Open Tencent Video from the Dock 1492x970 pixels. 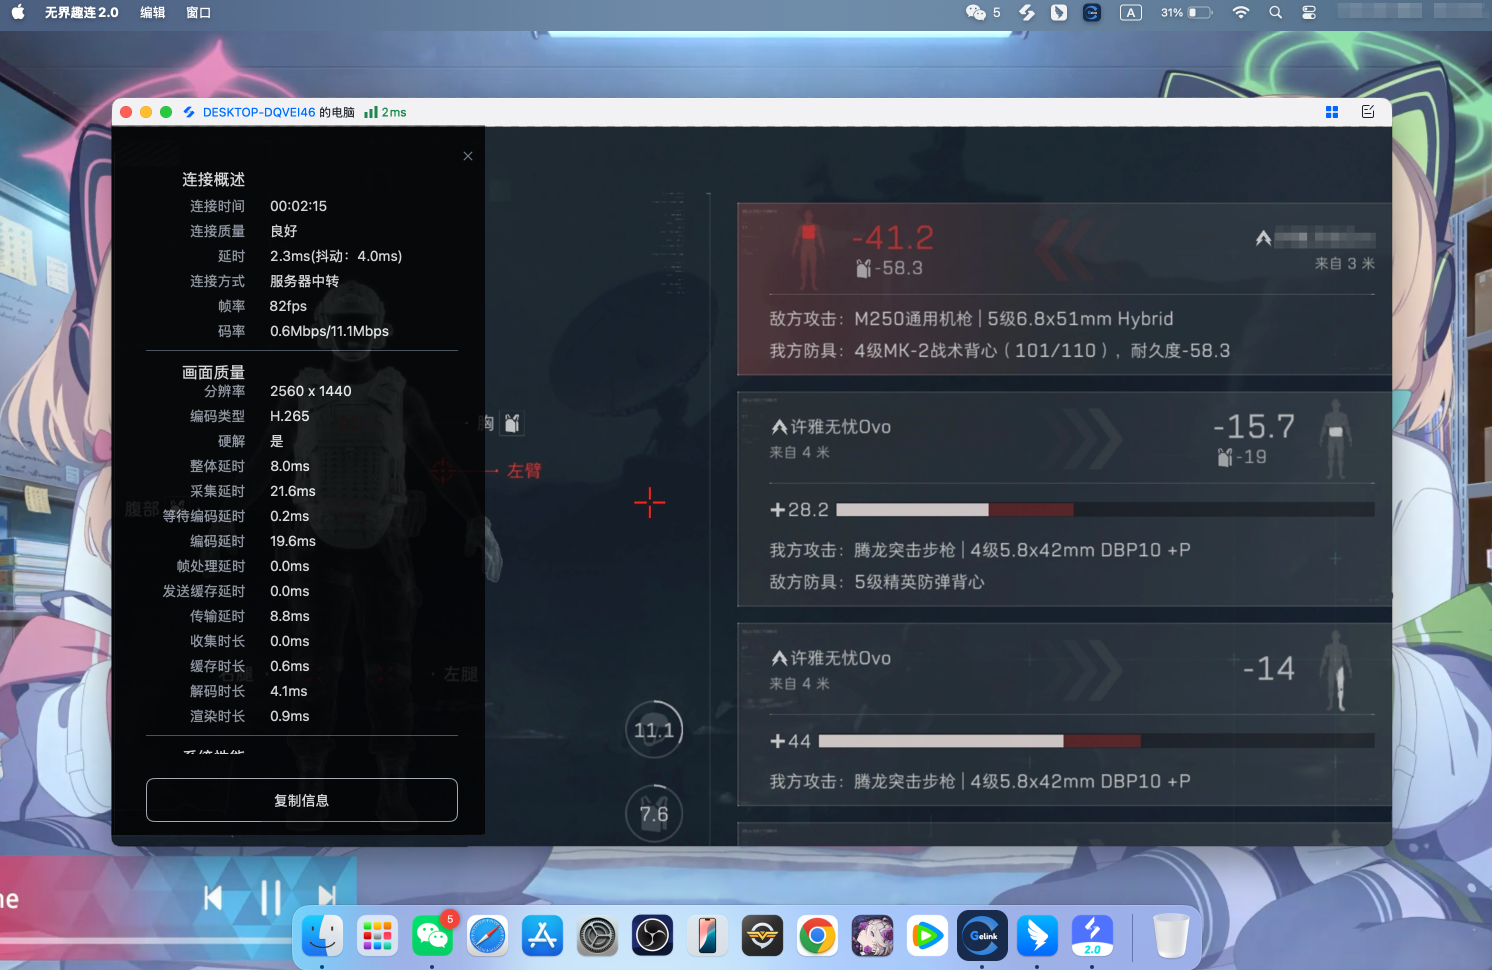(927, 936)
